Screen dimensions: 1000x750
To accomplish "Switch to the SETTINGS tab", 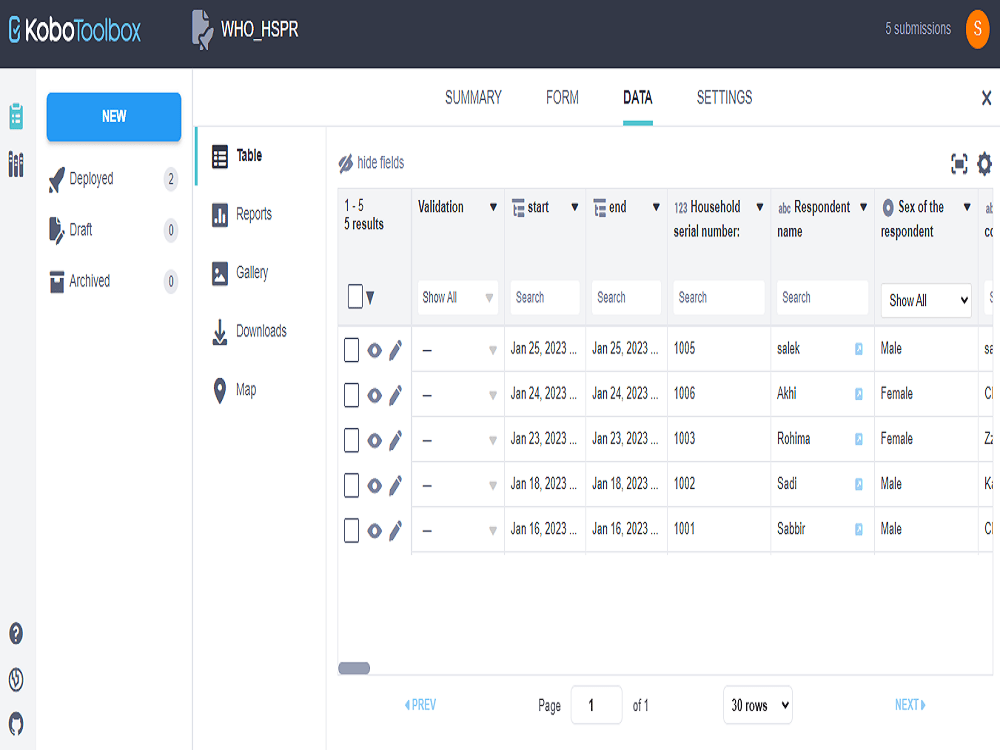I will (x=723, y=98).
